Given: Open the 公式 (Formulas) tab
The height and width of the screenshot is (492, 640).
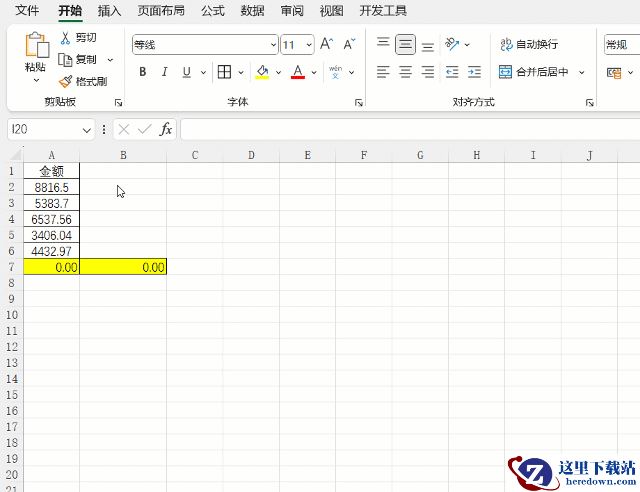Looking at the screenshot, I should [x=212, y=11].
